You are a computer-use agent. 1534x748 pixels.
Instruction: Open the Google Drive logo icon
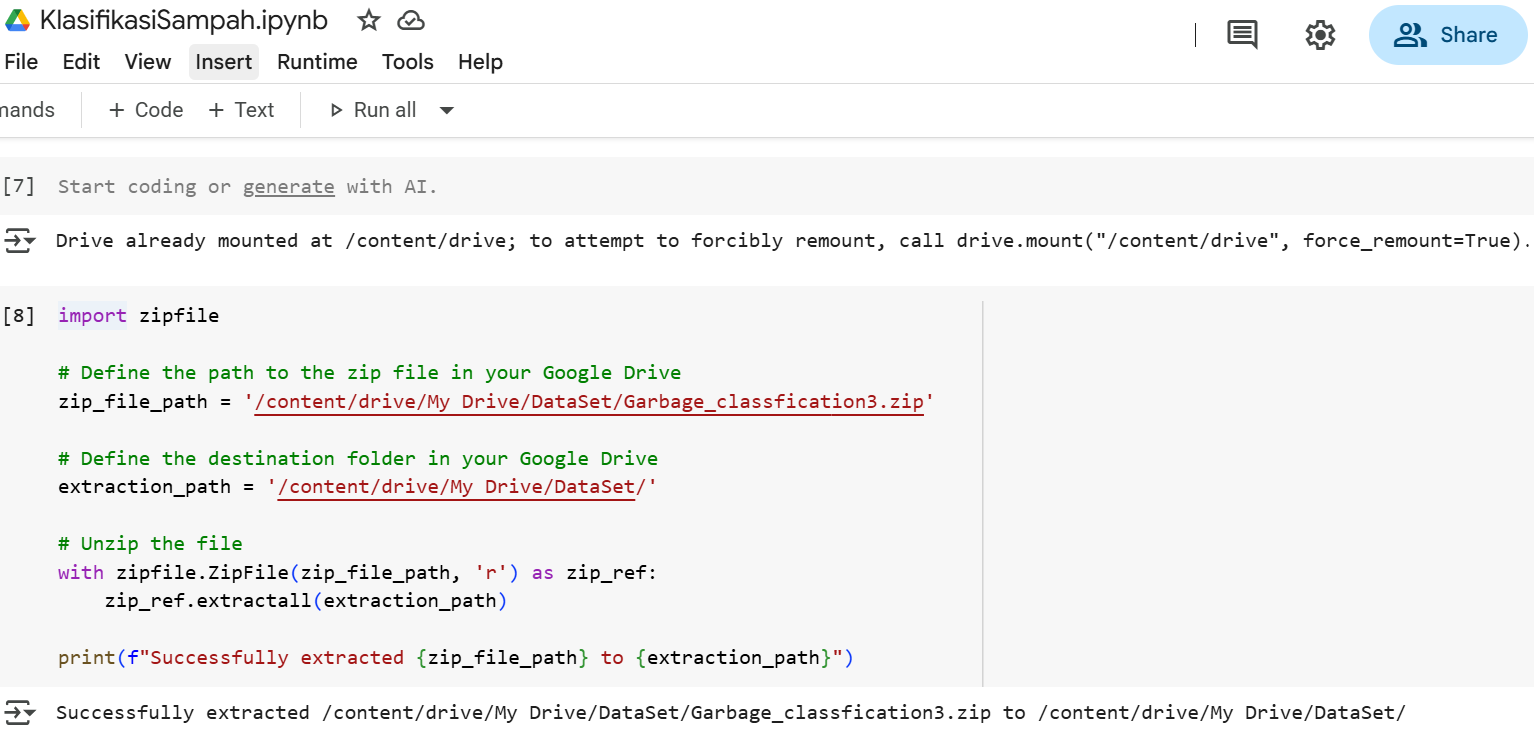coord(18,21)
